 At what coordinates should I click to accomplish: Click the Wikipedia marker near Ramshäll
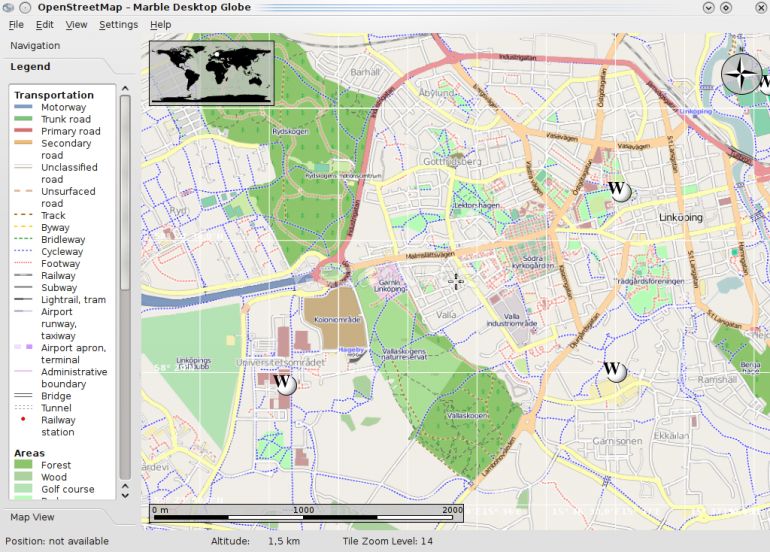614,371
